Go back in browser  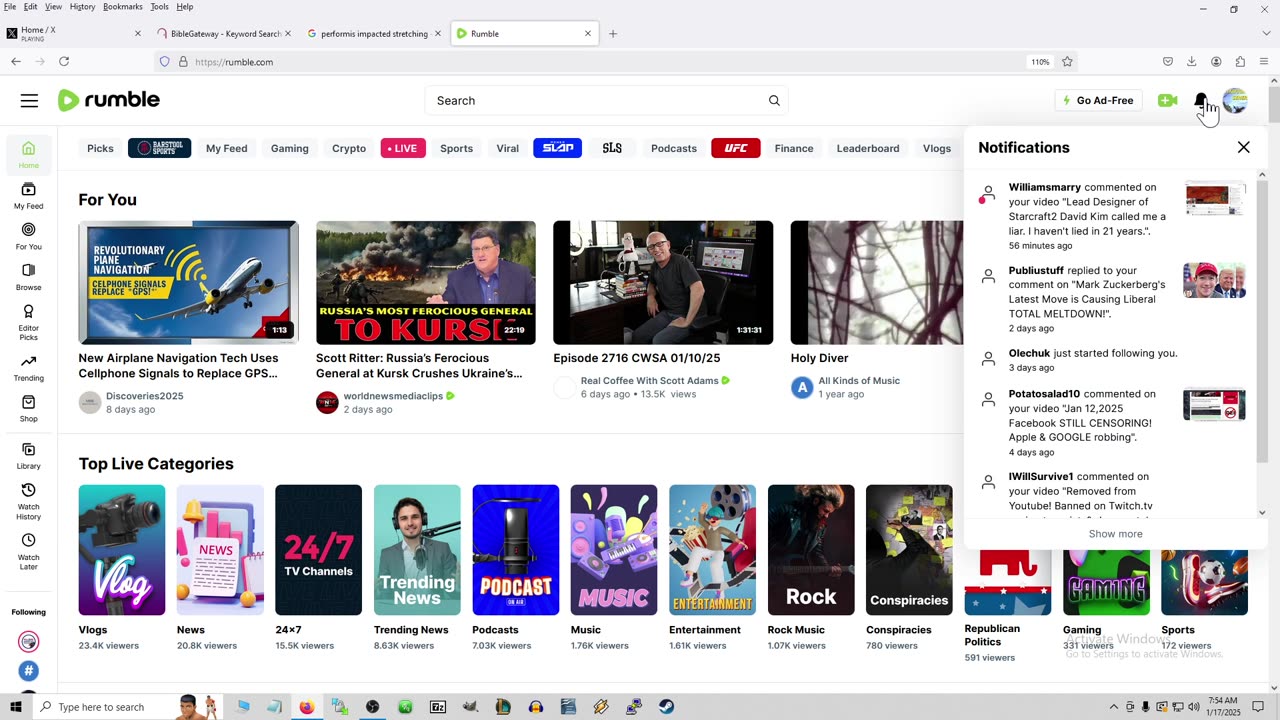[16, 62]
